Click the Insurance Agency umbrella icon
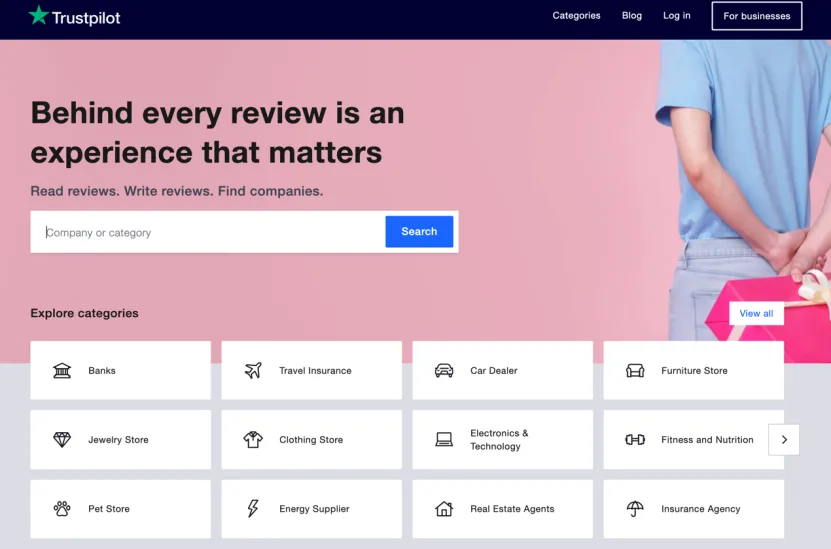Viewport: 831px width, 549px height. [x=635, y=509]
